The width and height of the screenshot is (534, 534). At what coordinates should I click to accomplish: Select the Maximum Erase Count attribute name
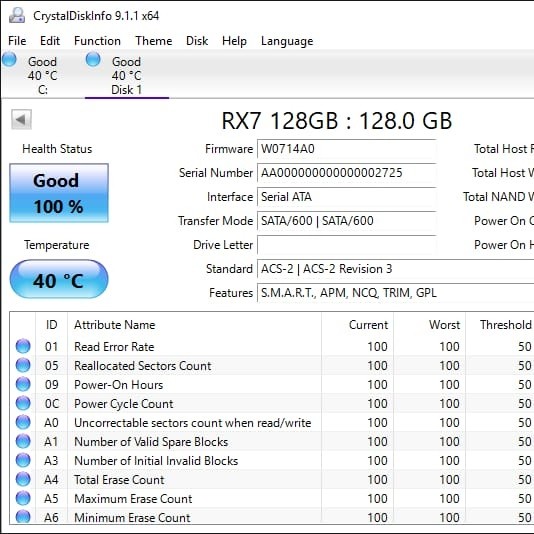[133, 499]
